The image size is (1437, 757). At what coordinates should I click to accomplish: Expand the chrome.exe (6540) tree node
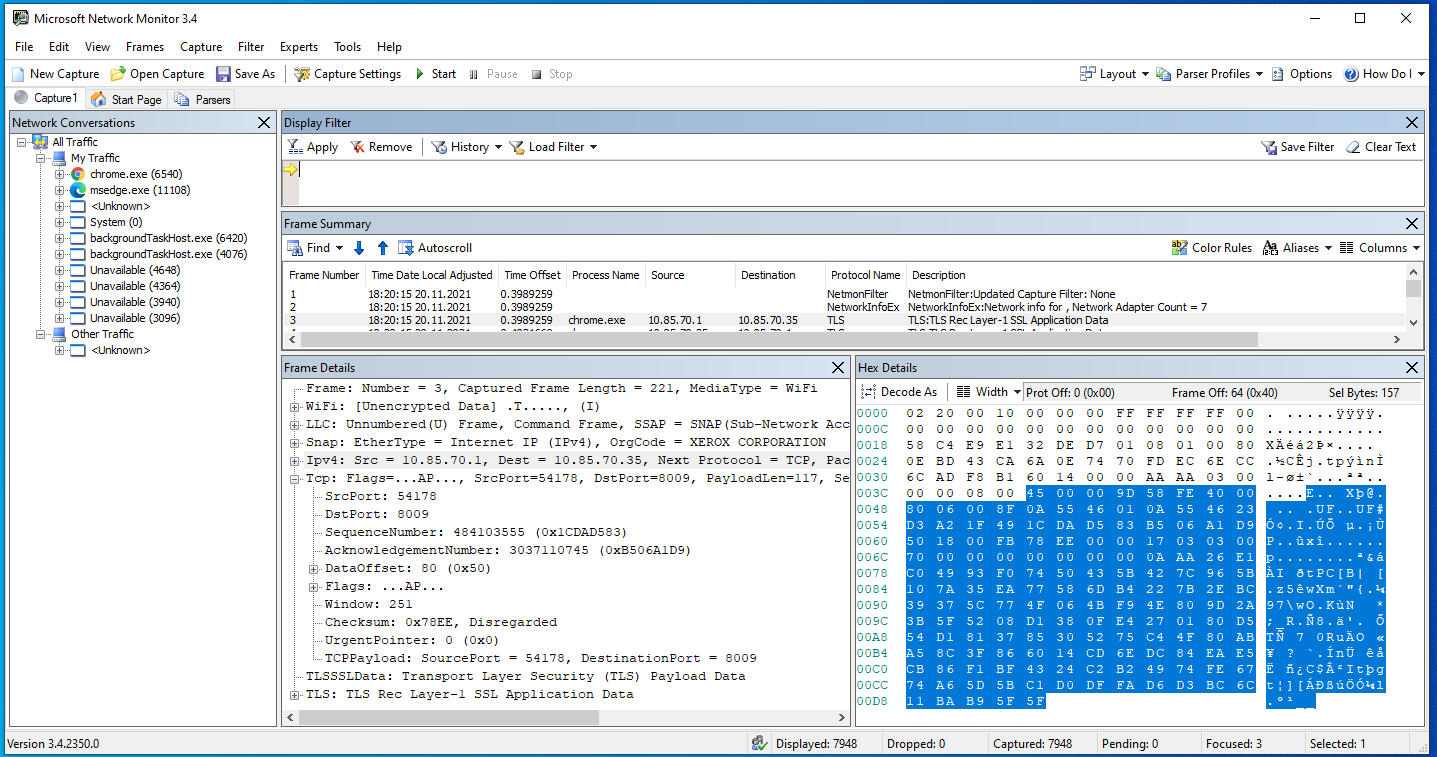60,174
